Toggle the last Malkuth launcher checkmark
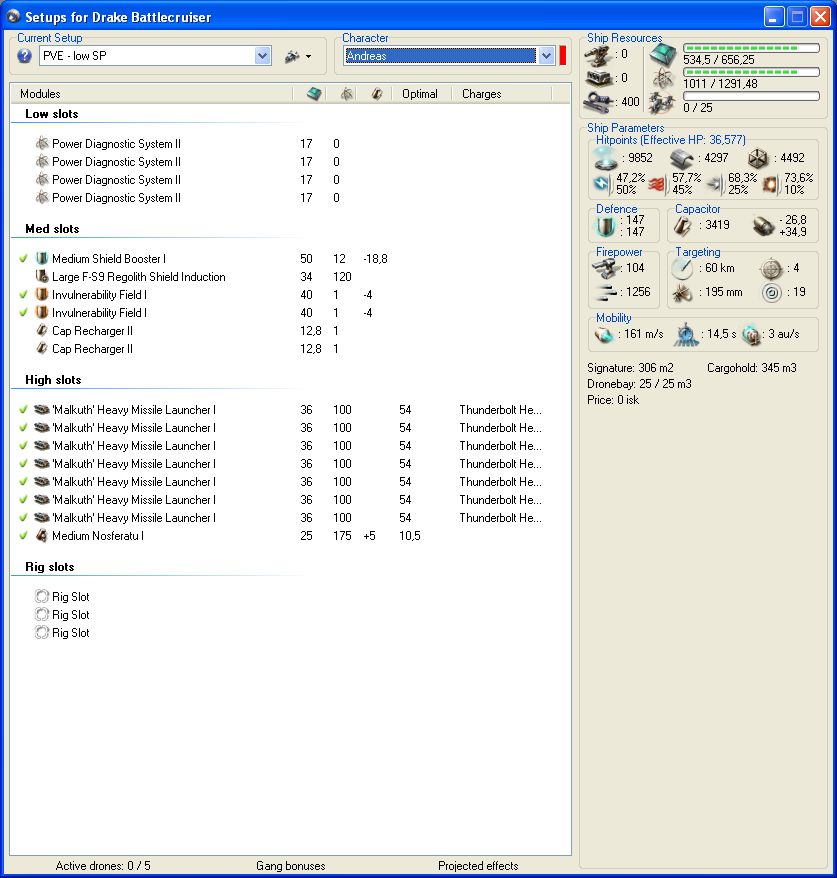The image size is (837, 878). [x=24, y=517]
